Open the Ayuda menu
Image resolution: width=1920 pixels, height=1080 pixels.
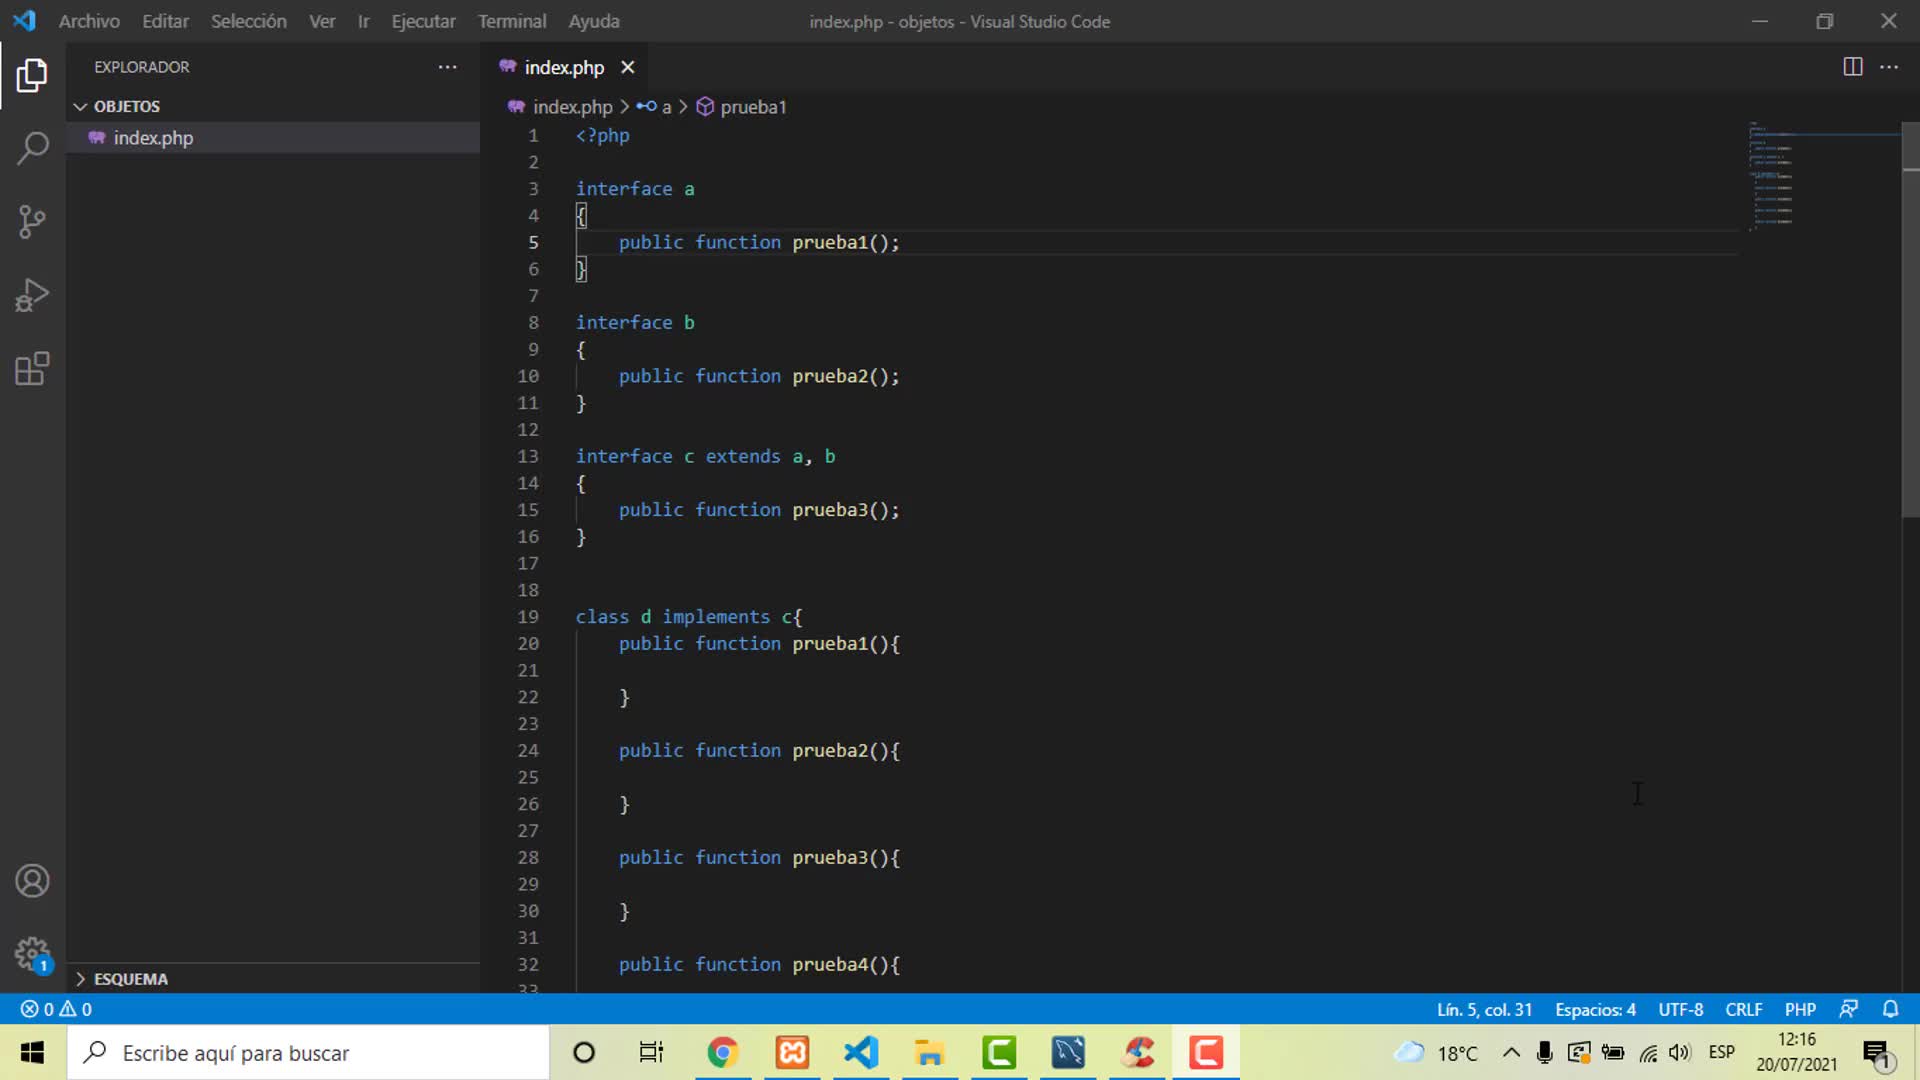pos(594,21)
